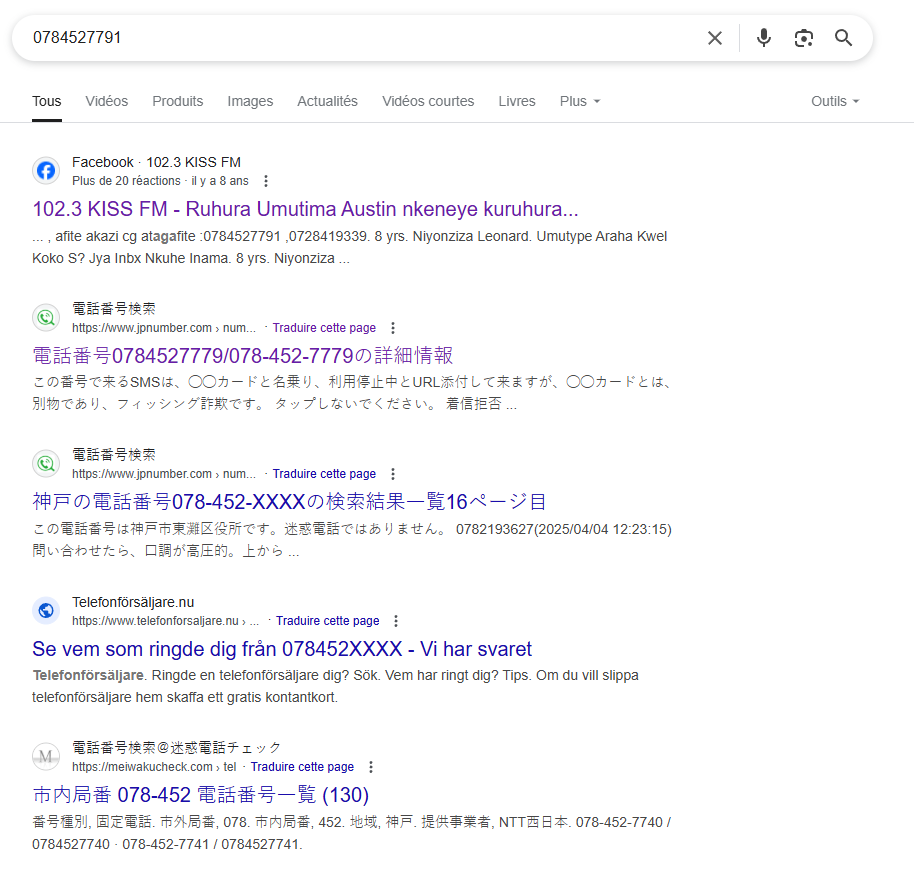Viewport: 914px width, 869px height.
Task: Switch to the Produits tab
Action: click(x=178, y=101)
